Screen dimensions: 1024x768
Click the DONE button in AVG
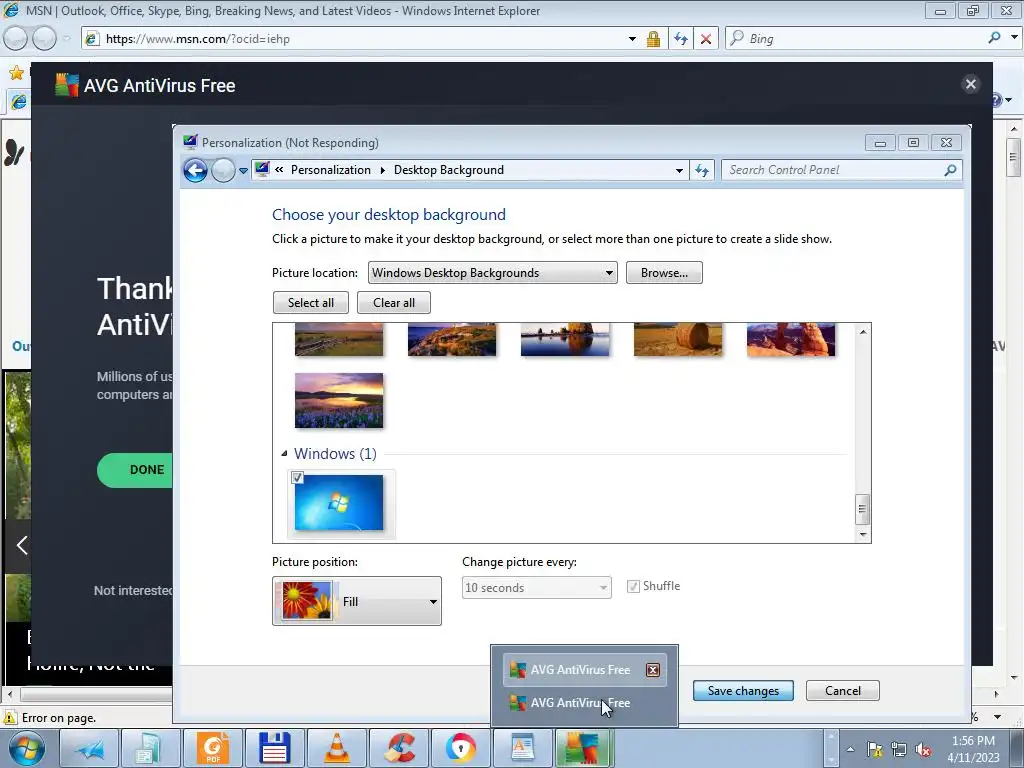[x=137, y=470]
